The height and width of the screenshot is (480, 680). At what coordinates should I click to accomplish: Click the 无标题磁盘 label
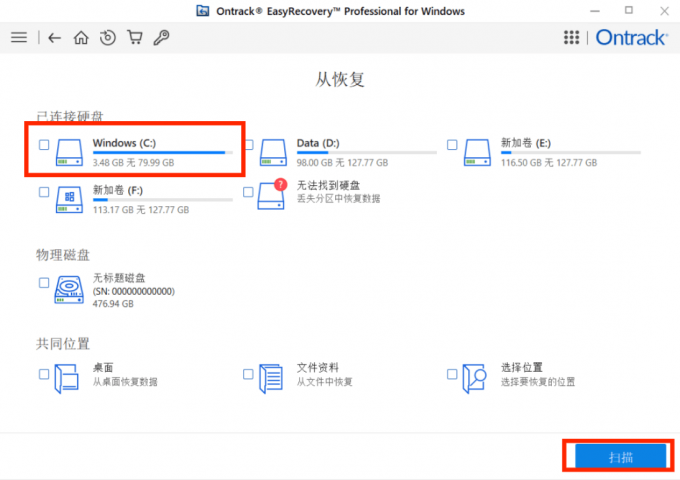click(x=119, y=278)
